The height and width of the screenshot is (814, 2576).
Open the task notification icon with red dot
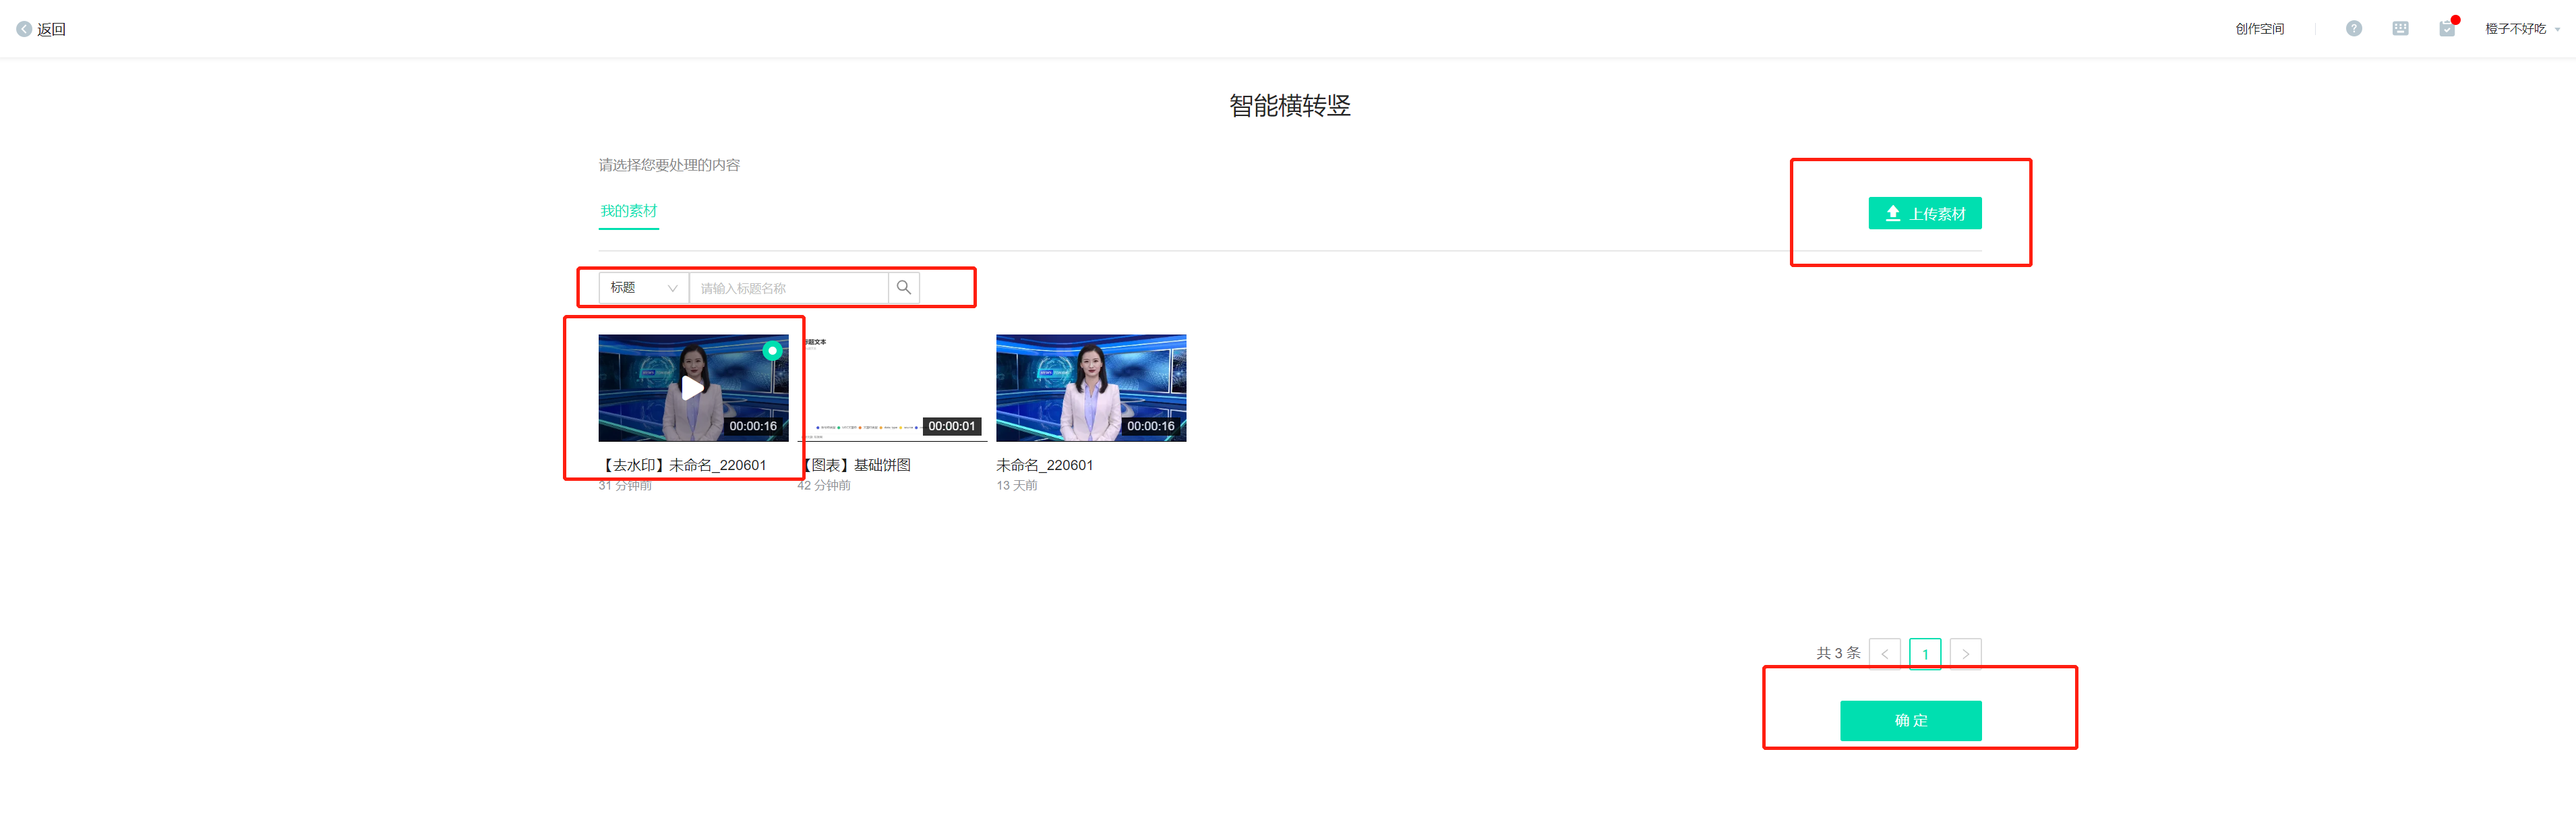[x=2447, y=28]
